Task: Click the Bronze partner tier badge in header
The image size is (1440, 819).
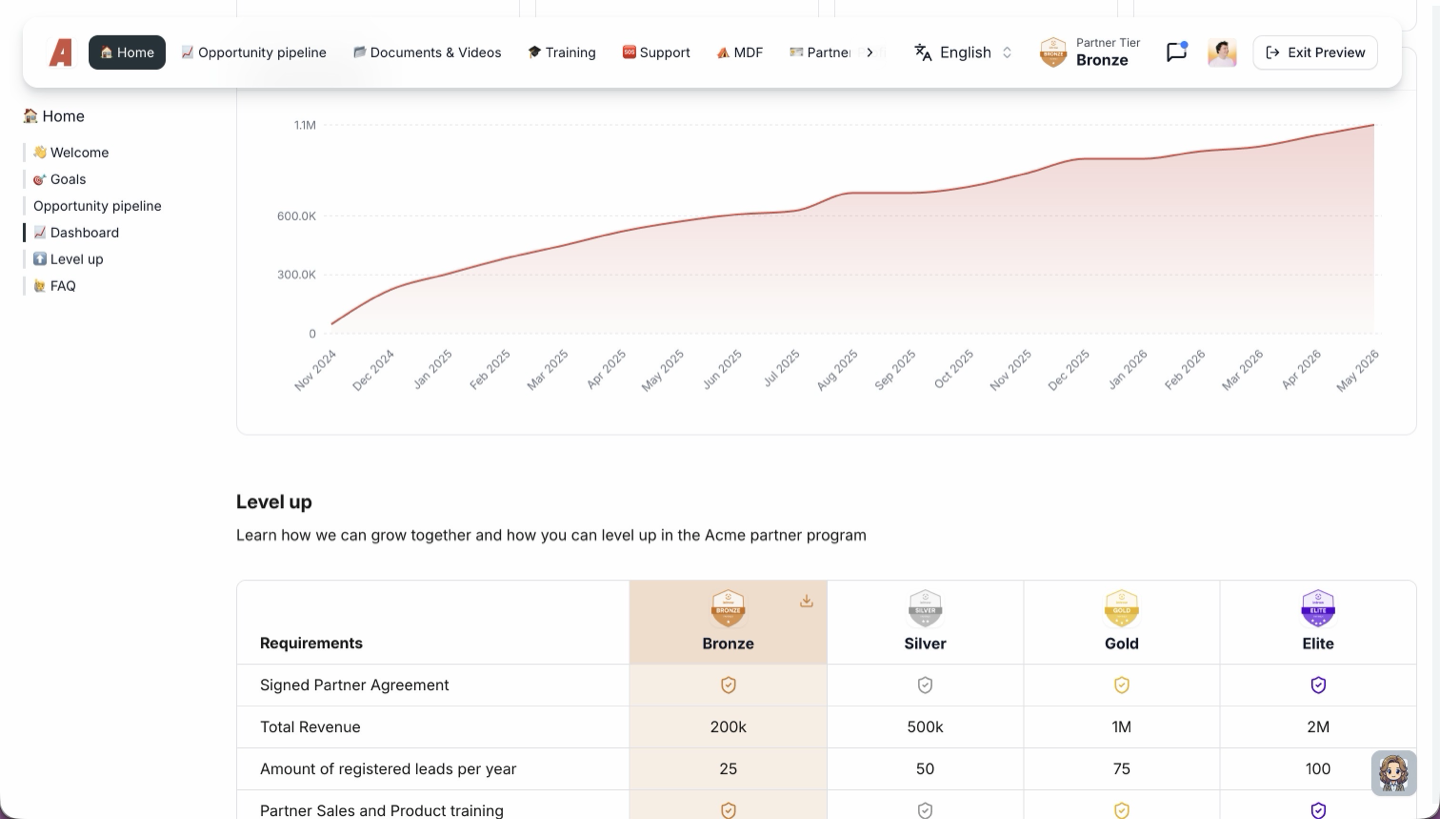Action: pyautogui.click(x=1053, y=52)
